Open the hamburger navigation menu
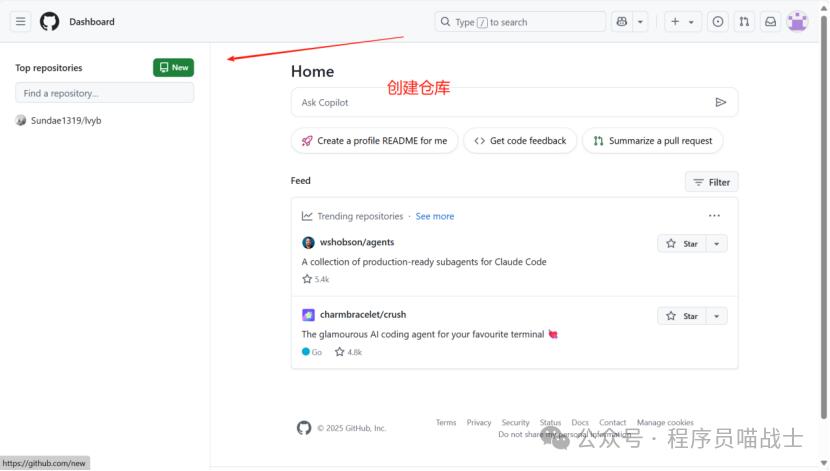Screen dimensions: 830x471 point(20,22)
